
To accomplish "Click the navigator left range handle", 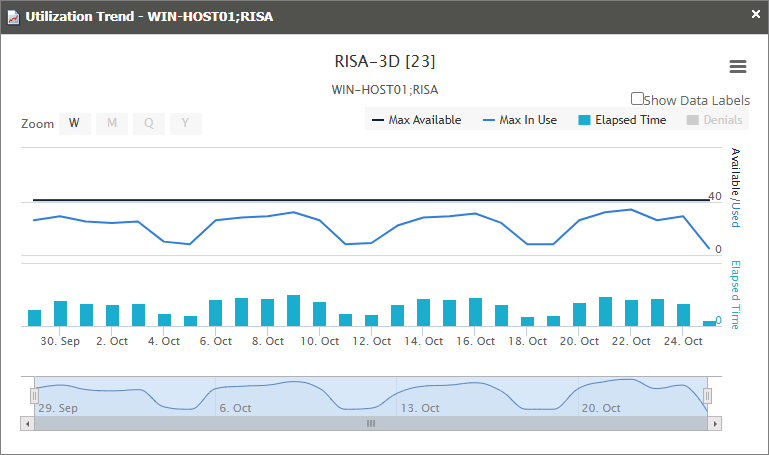I will click(34, 397).
